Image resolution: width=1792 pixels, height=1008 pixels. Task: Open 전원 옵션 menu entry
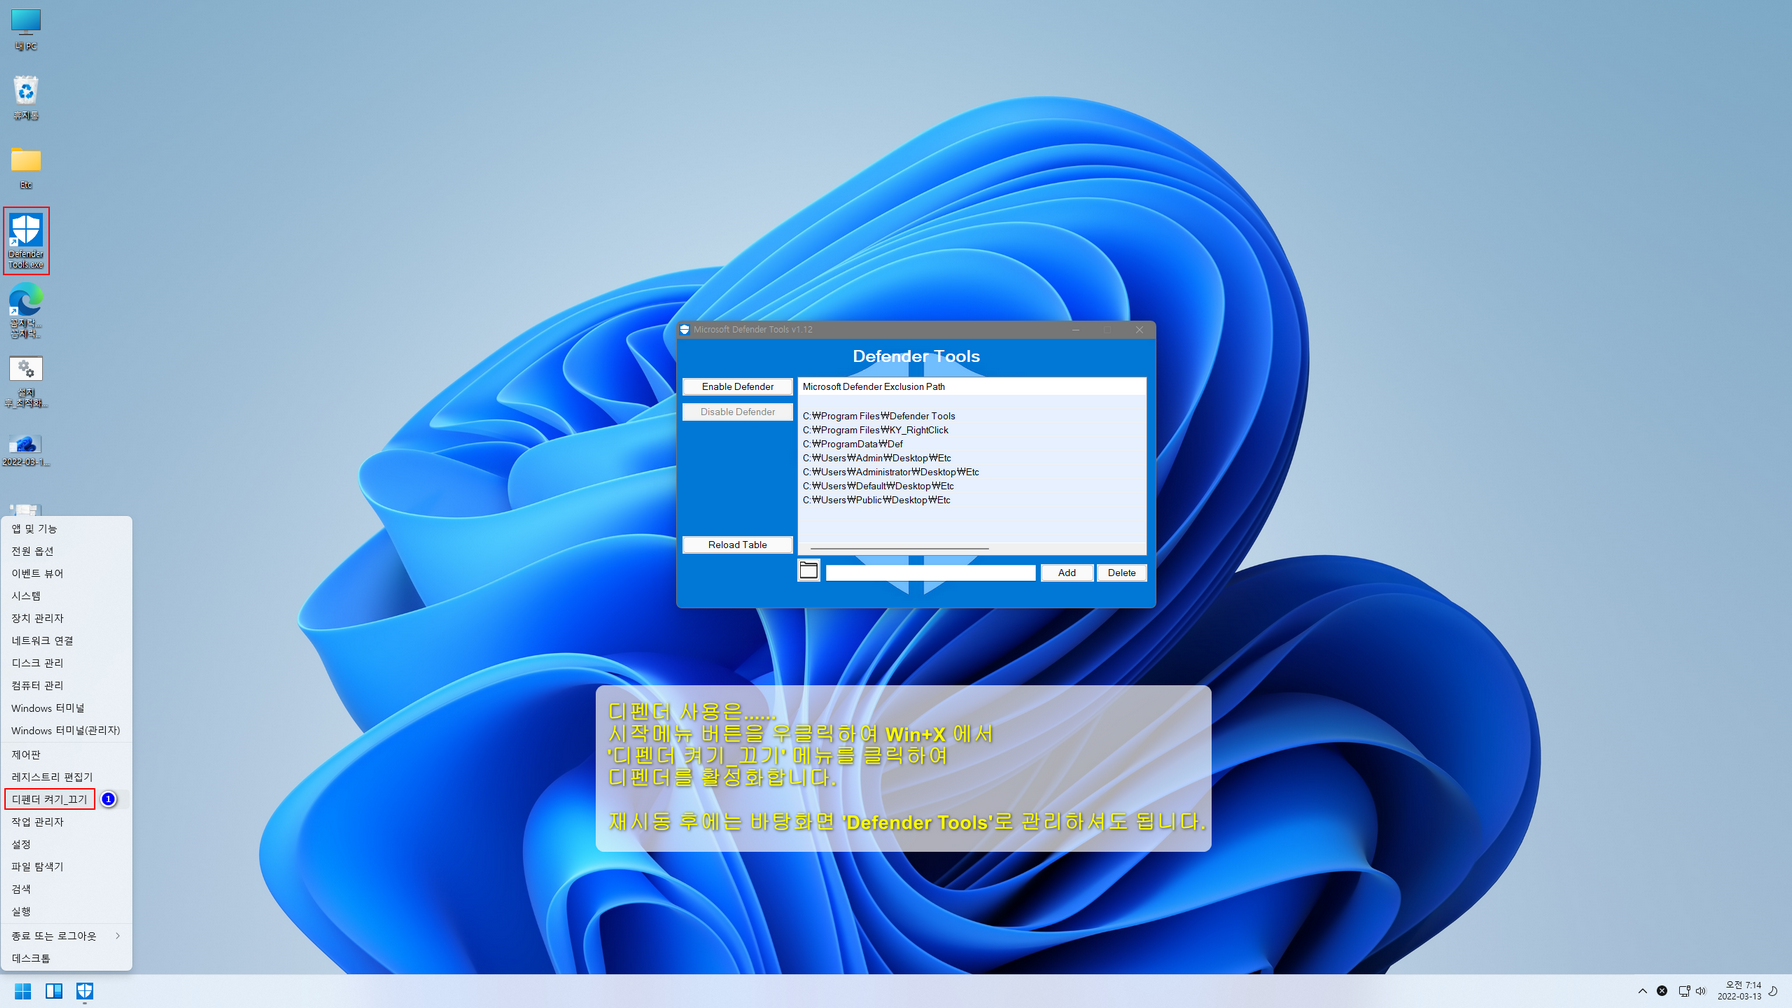pos(66,551)
